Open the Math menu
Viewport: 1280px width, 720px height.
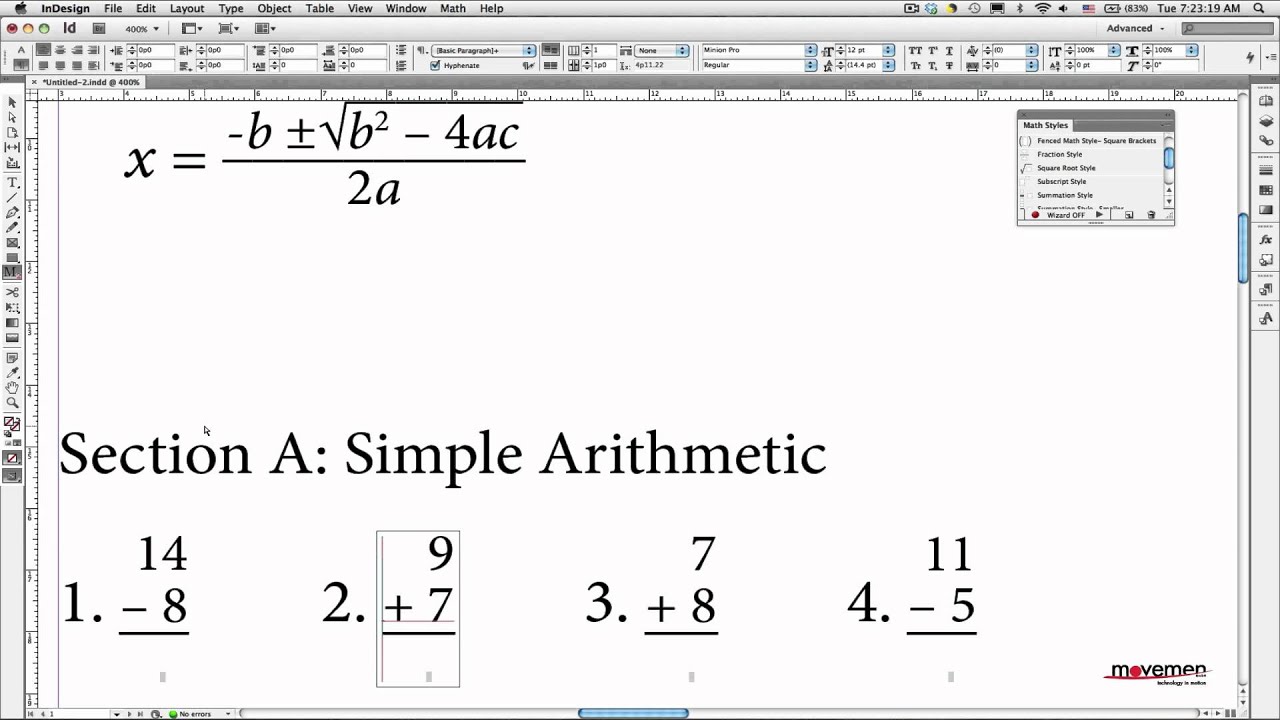point(453,8)
